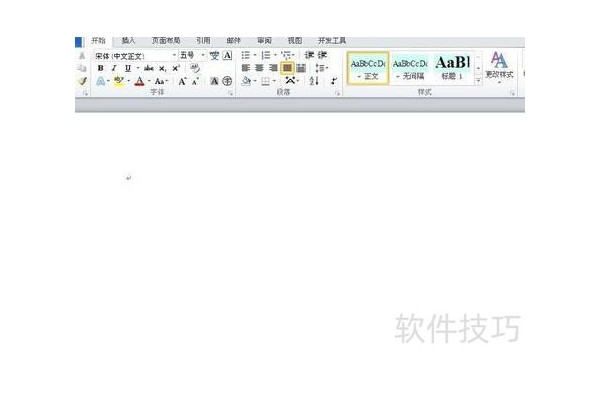Click Shrink Font icon
Viewport: 600px width, 400px height.
tap(195, 81)
